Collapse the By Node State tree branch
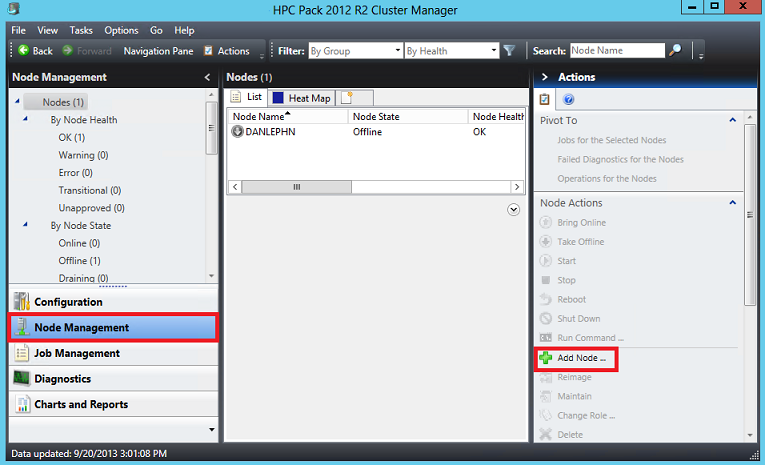Screen dimensions: 765x465 pos(25,225)
